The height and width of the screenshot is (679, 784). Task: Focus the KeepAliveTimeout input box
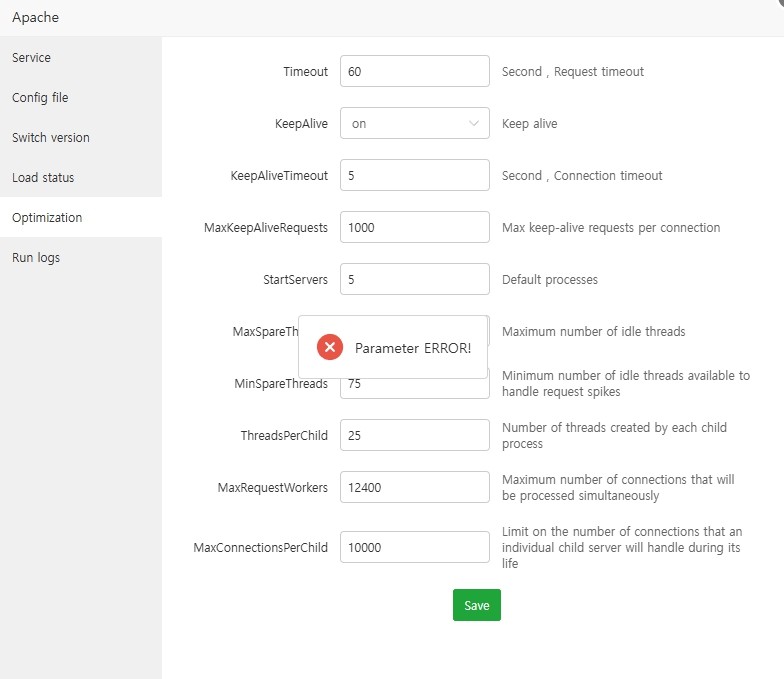414,176
